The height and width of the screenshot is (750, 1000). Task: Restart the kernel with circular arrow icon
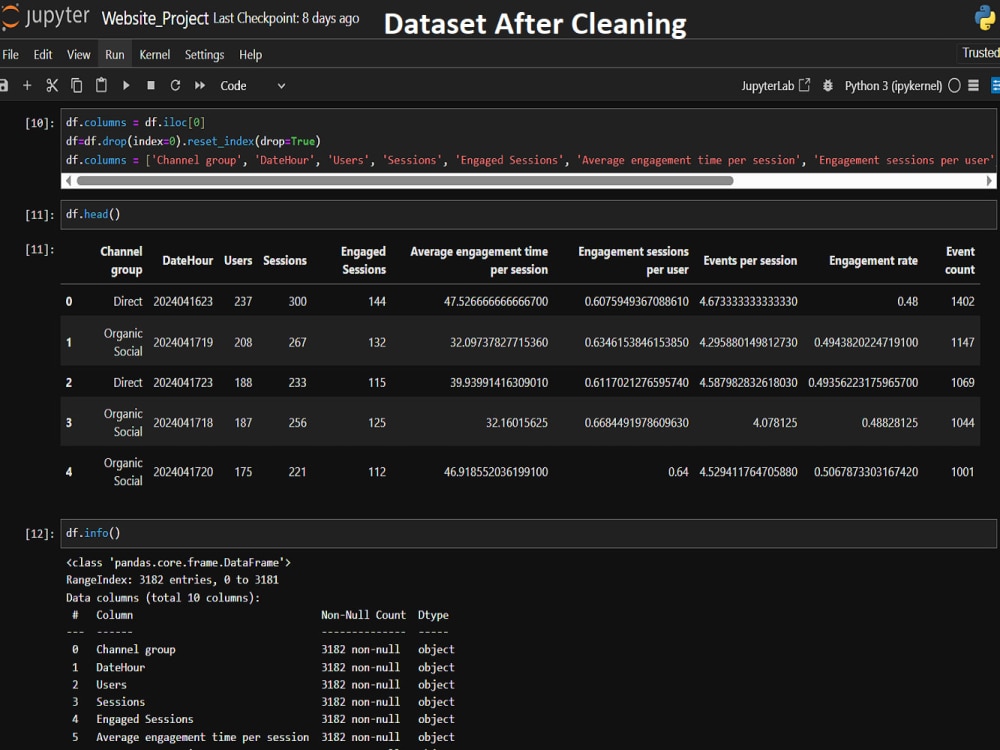175,85
